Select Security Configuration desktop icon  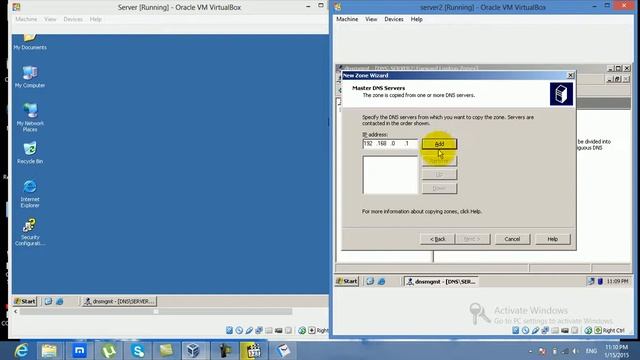pyautogui.click(x=30, y=231)
